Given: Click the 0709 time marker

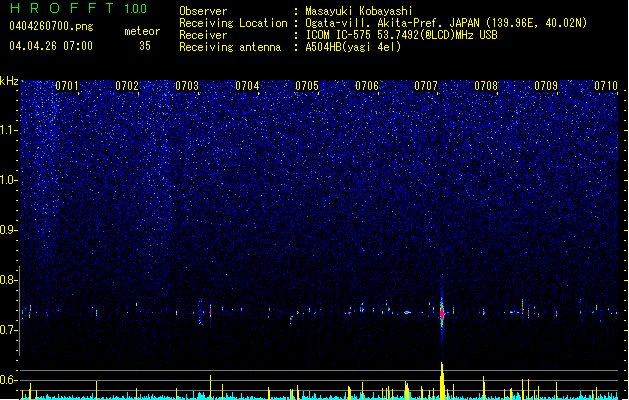Looking at the screenshot, I should tap(546, 86).
